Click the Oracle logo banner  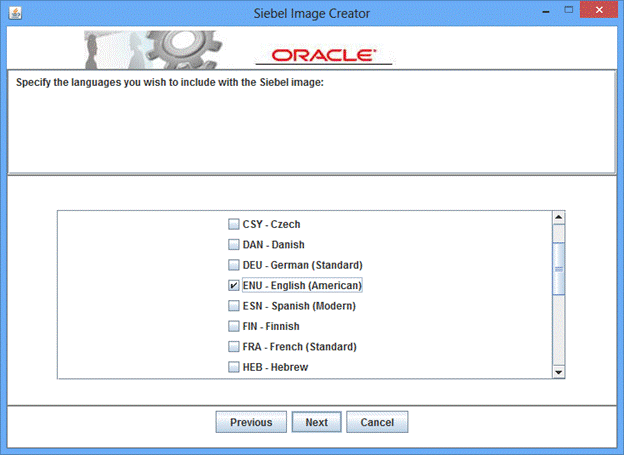(x=324, y=55)
